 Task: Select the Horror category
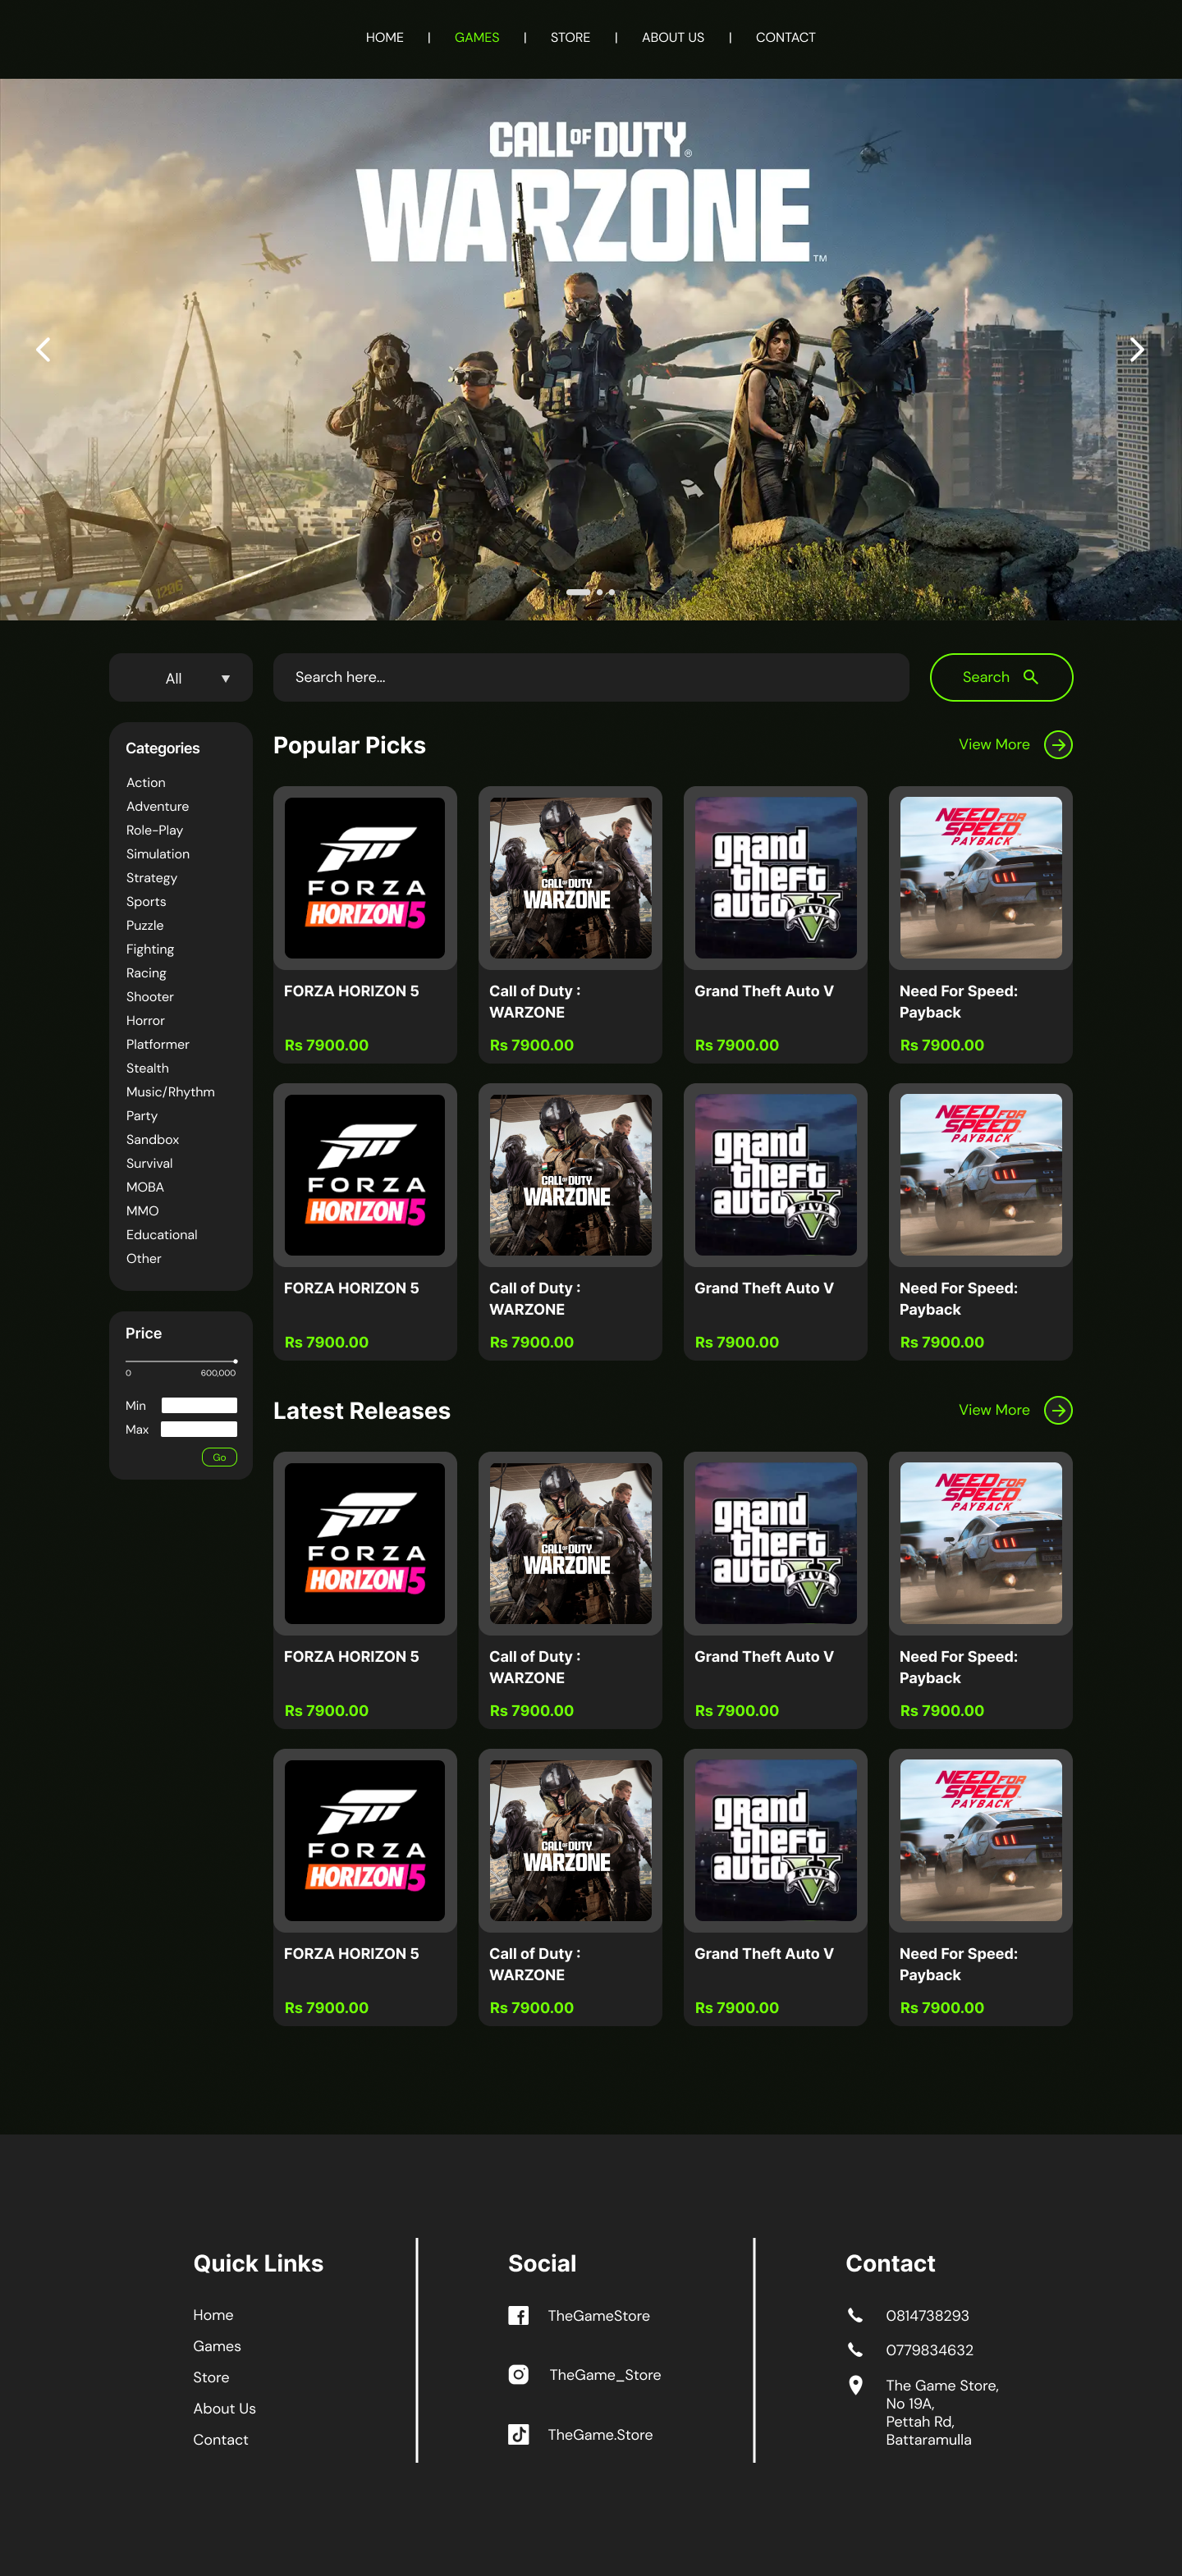(x=145, y=1021)
